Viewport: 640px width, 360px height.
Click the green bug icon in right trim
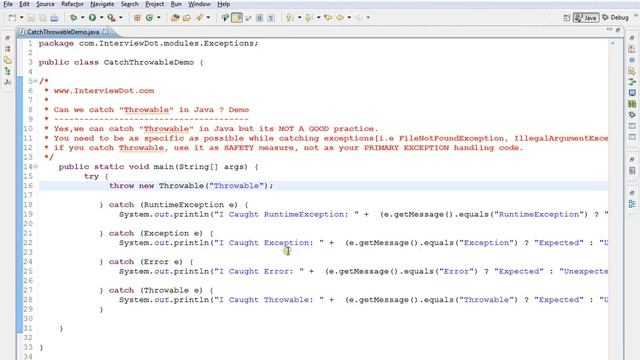coord(632,115)
